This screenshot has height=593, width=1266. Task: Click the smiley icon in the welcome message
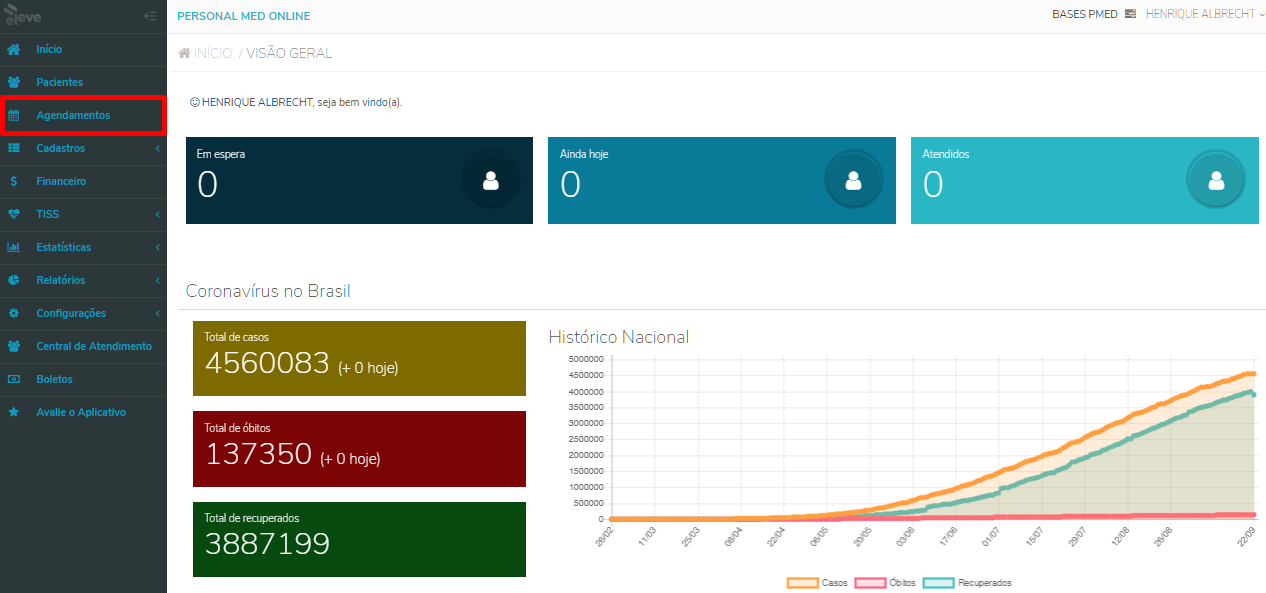(x=194, y=102)
